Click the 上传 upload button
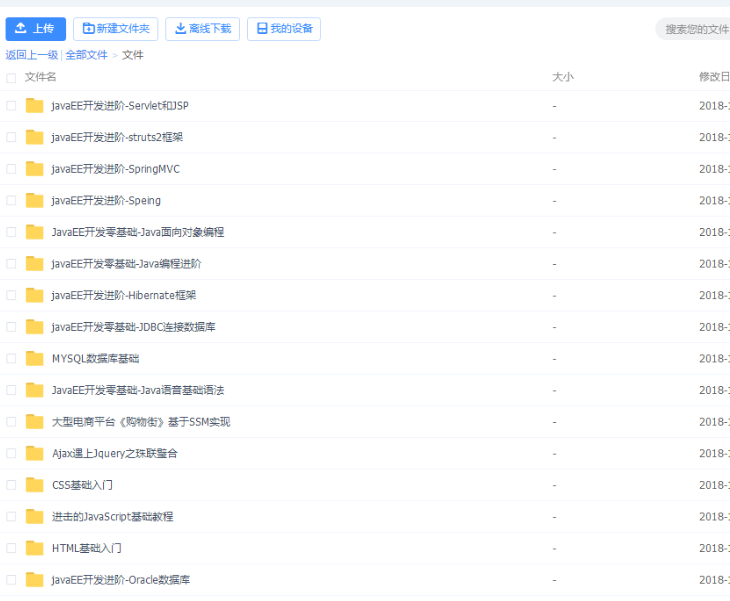730x601 pixels. (35, 29)
